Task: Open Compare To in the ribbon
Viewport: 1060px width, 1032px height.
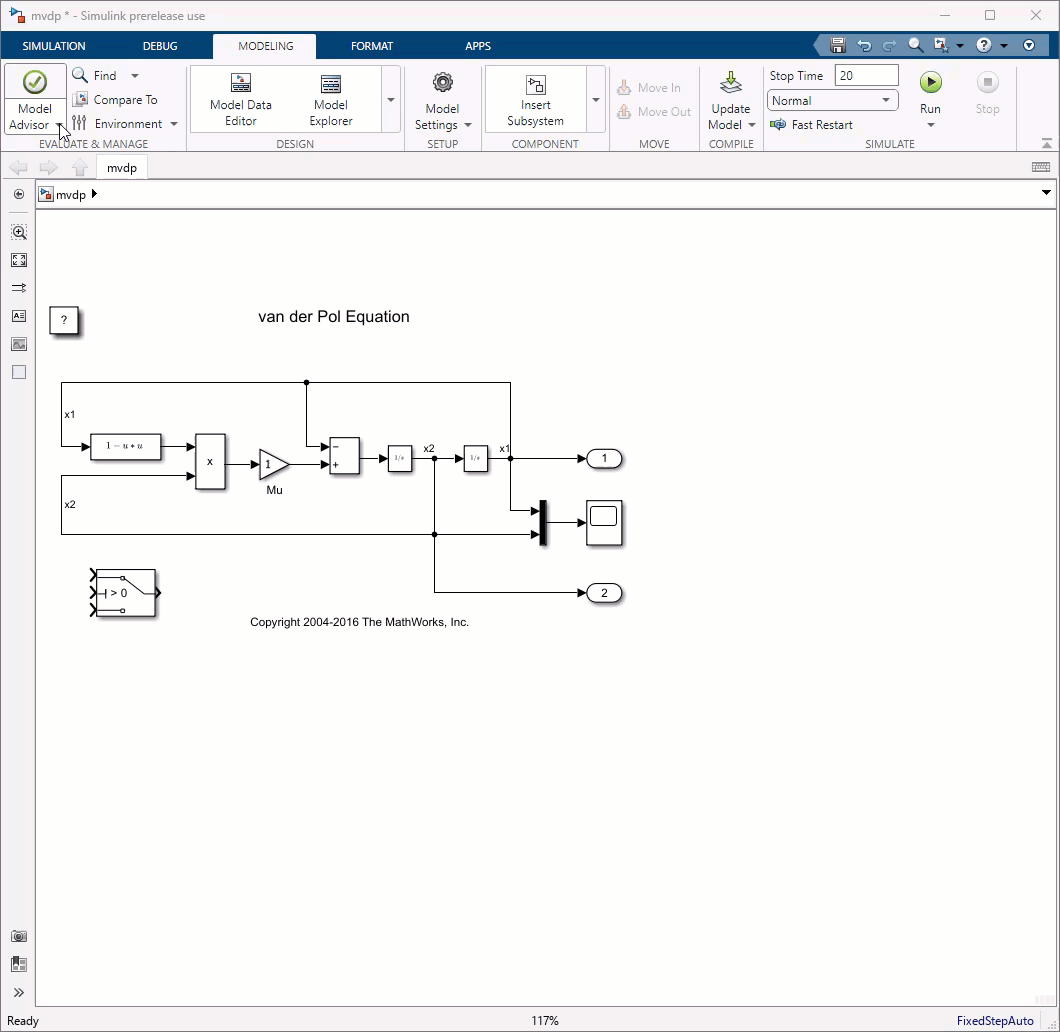Action: coord(116,99)
